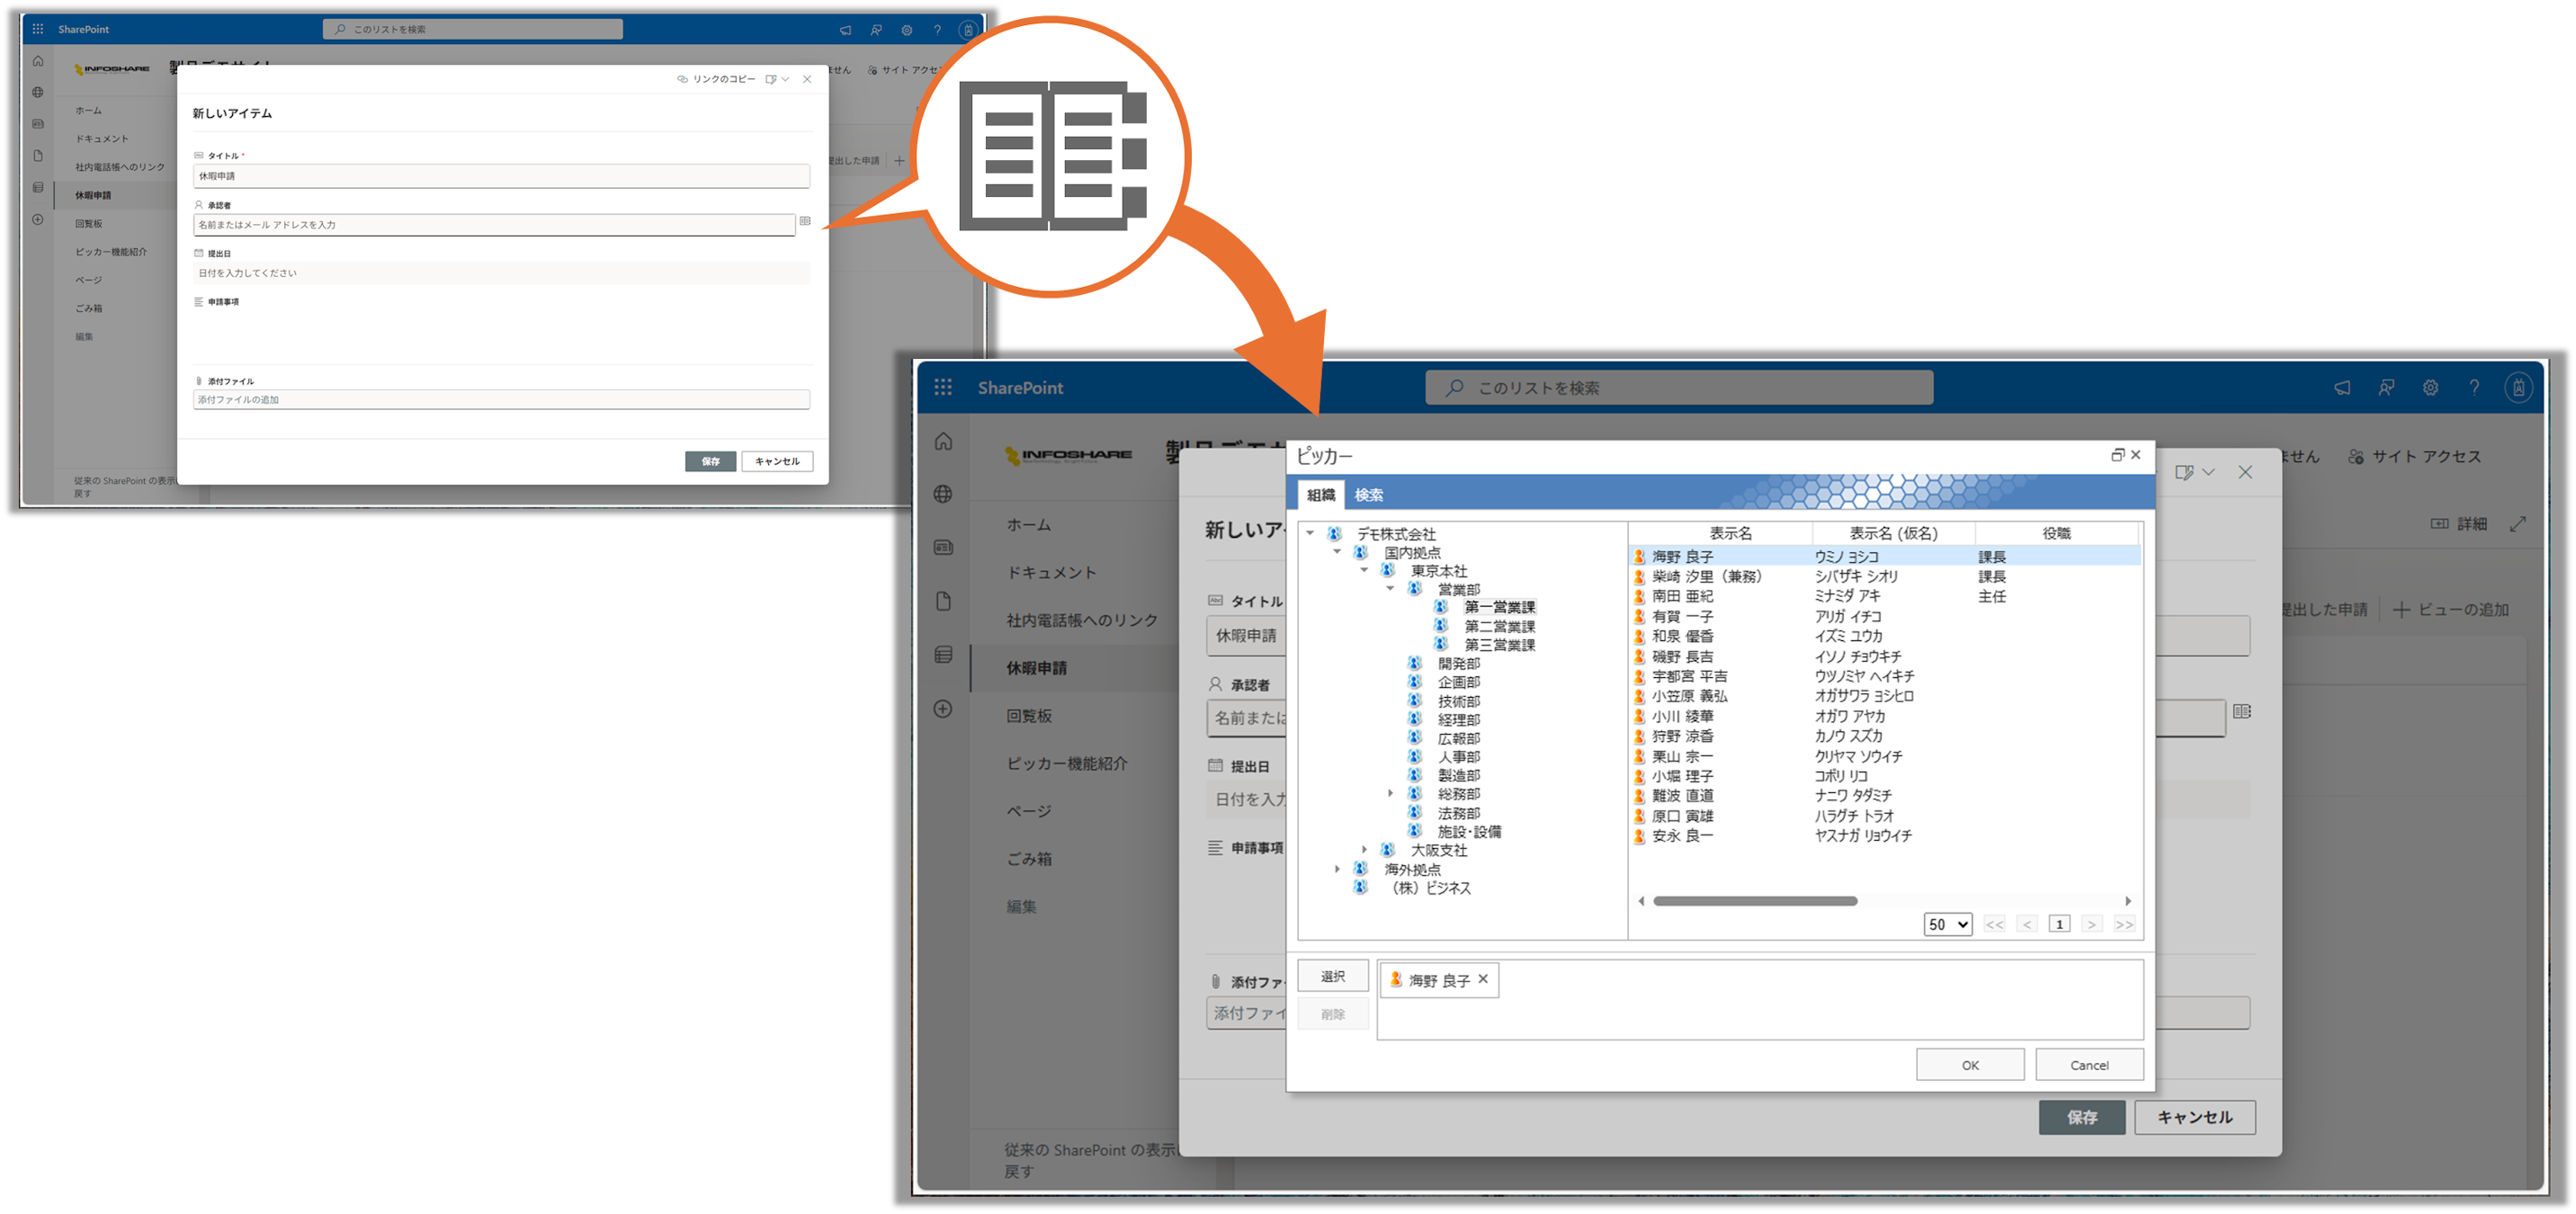
Task: Open the help question mark in the large header
Action: click(x=2474, y=387)
